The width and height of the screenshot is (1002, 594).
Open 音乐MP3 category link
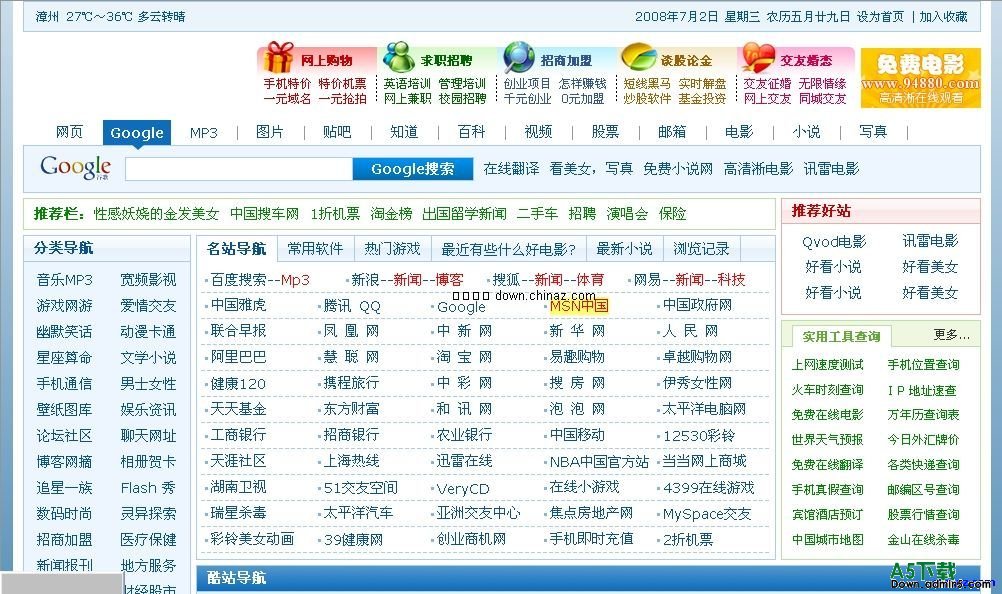(65, 280)
